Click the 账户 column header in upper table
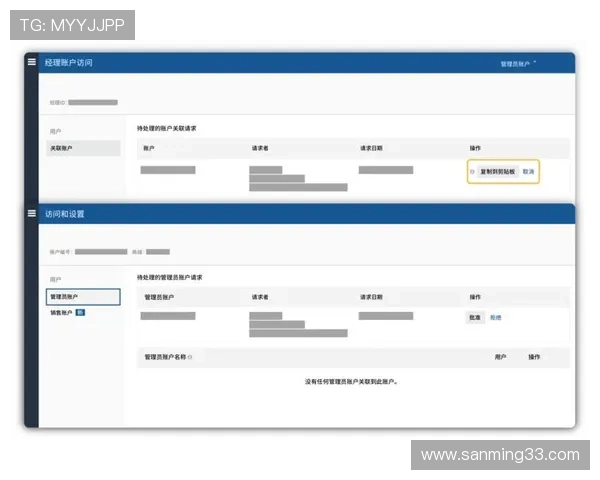Image resolution: width=600 pixels, height=480 pixels. 149,148
